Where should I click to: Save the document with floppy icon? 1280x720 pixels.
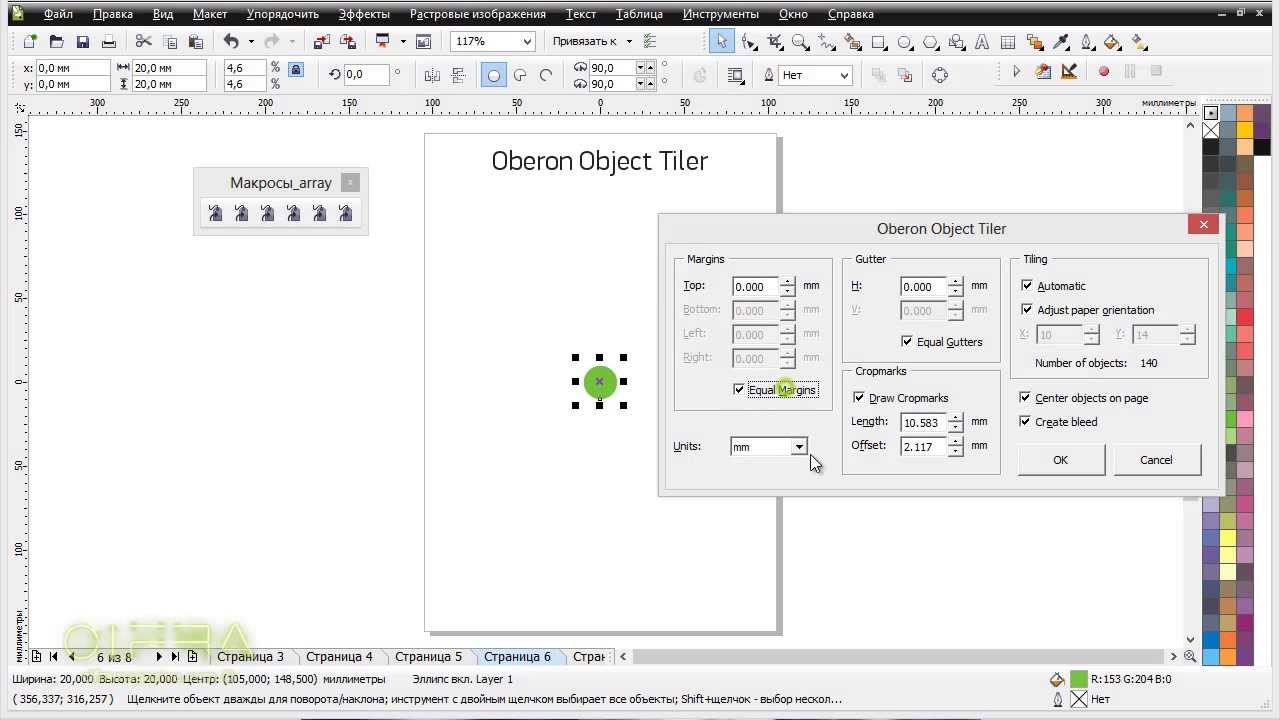tap(83, 42)
